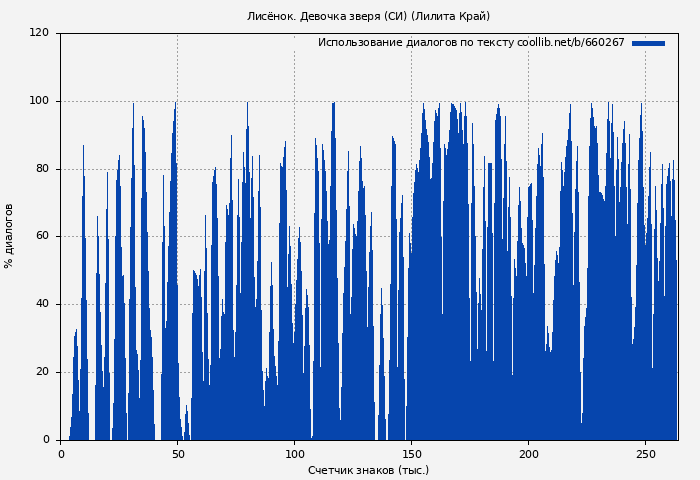Click the chart title "Лисёнок. Девочка зверя"
The width and height of the screenshot is (700, 480).
(x=315, y=16)
